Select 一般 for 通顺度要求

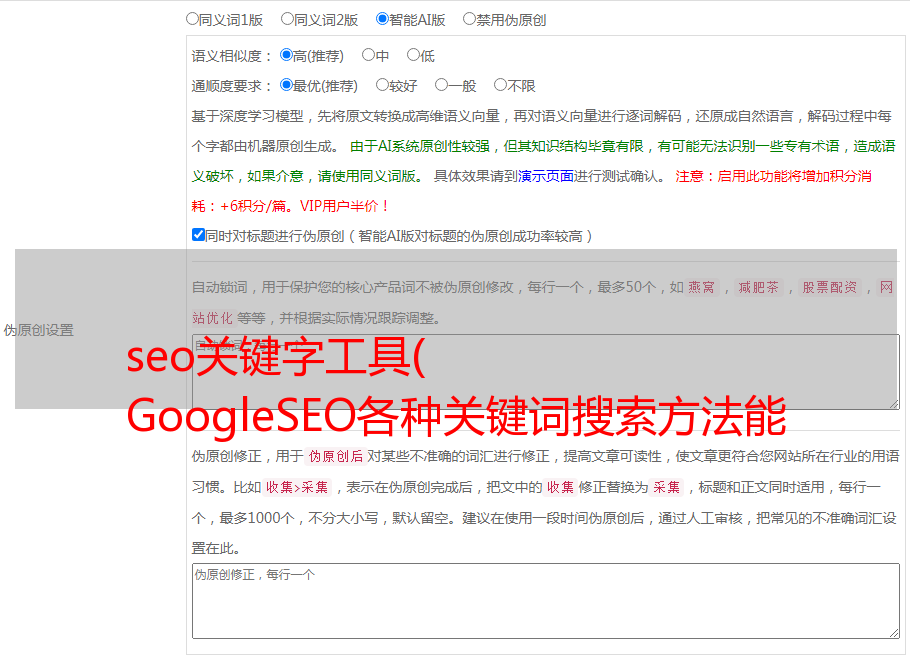[442, 85]
